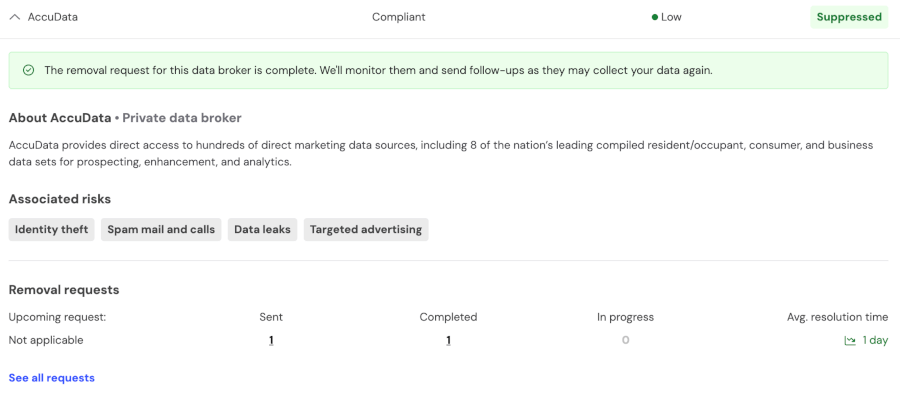Click the removal complete notification banner
Screen dimensions: 900x393
tap(448, 71)
